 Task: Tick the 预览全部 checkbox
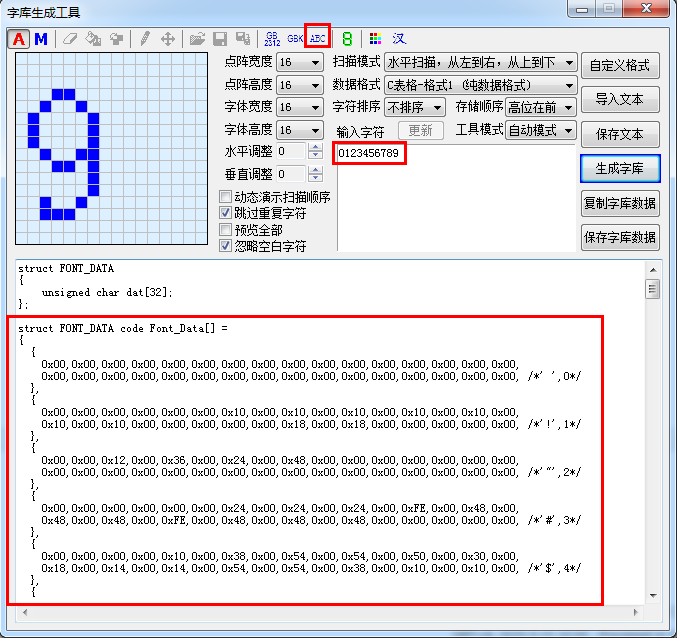tap(226, 230)
